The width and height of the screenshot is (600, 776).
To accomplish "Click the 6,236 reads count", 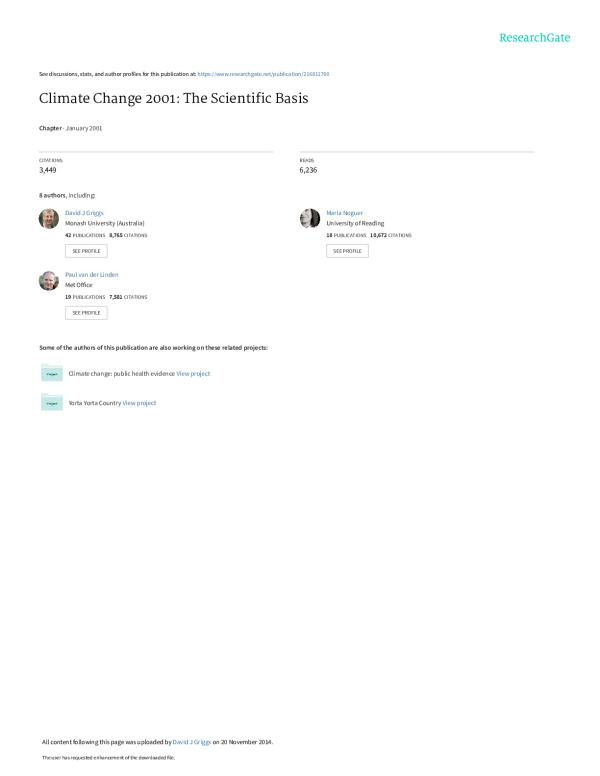I will 308,170.
